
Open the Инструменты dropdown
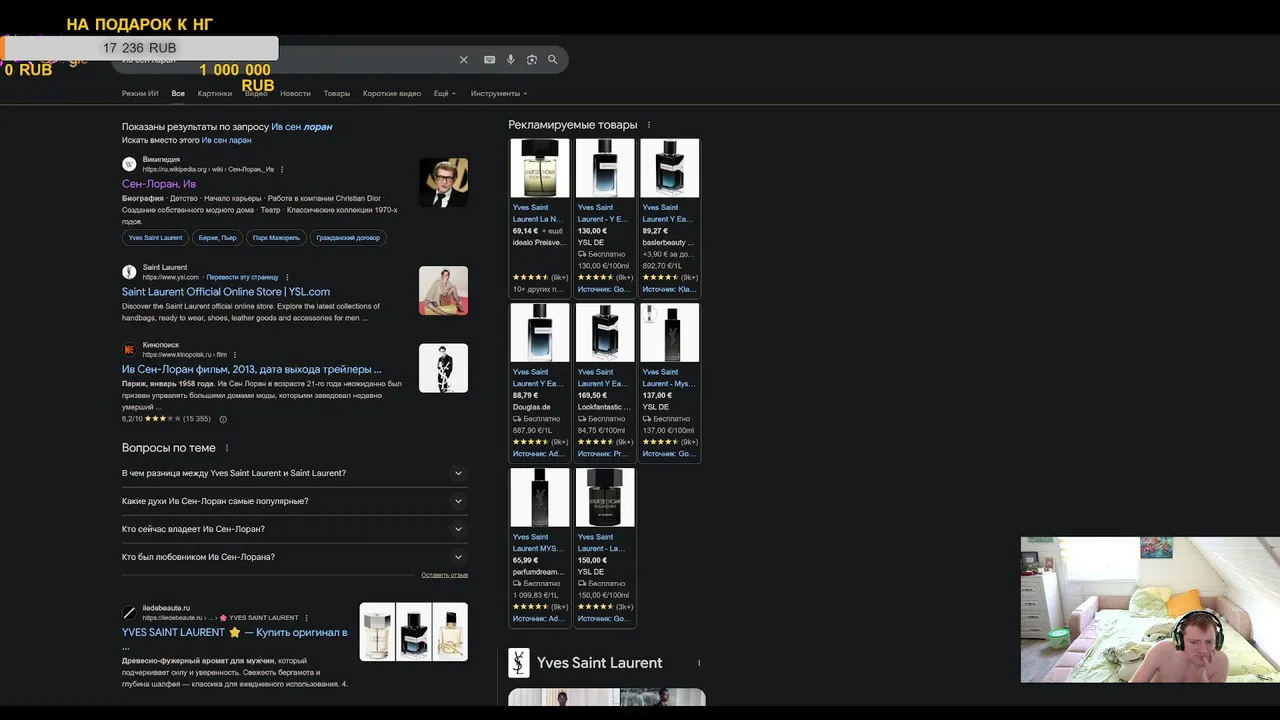pyautogui.click(x=499, y=93)
